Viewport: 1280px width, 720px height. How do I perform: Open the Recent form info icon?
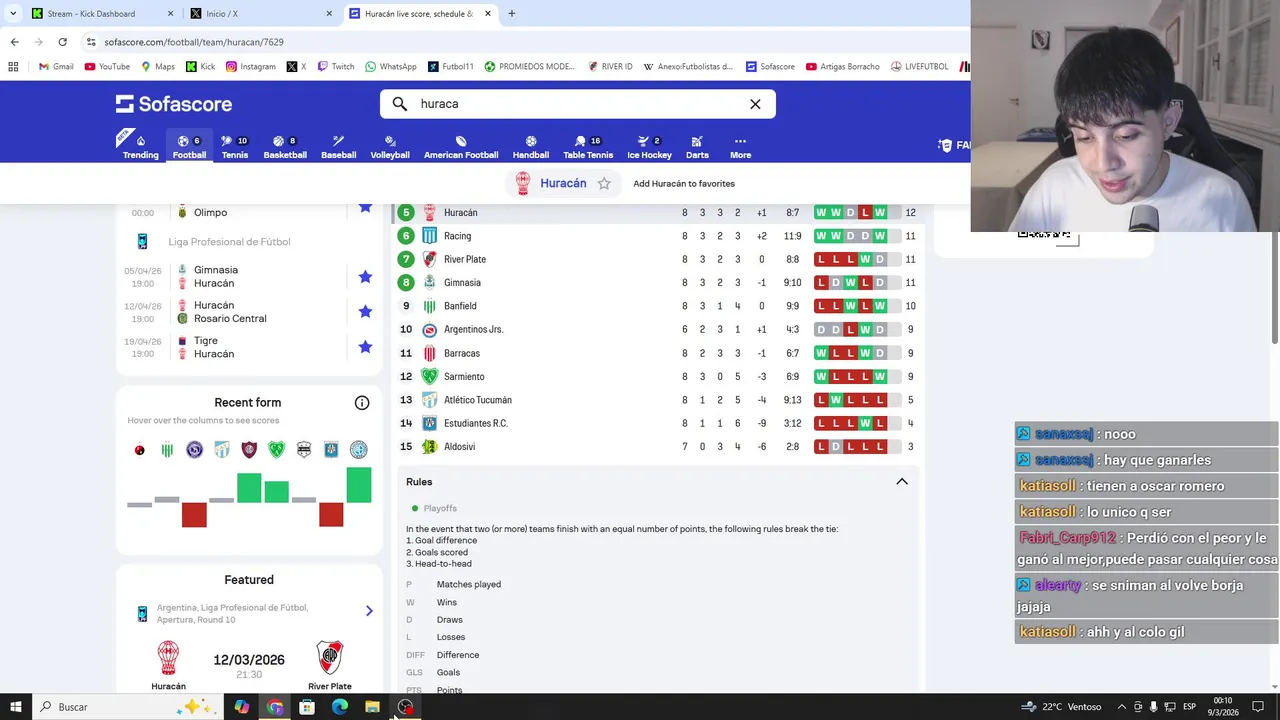tap(362, 403)
